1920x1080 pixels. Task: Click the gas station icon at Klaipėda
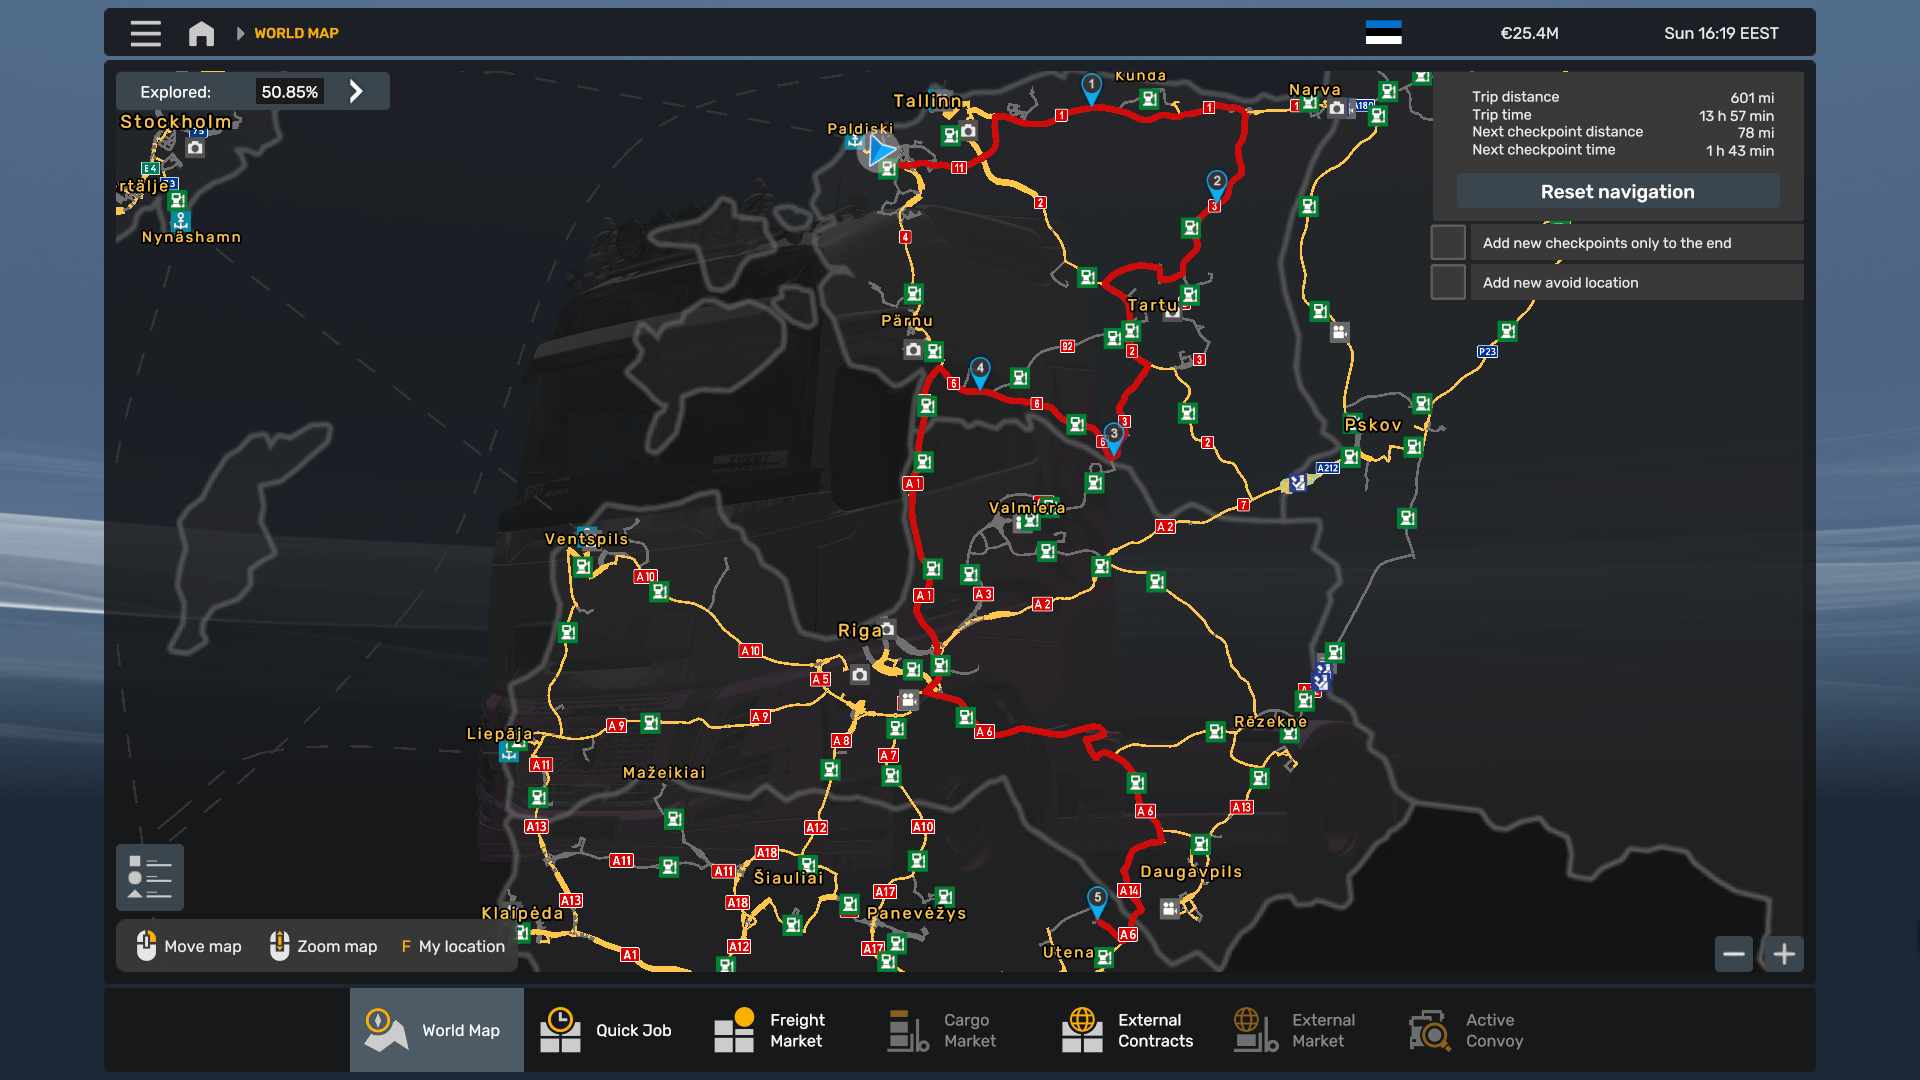coord(522,933)
